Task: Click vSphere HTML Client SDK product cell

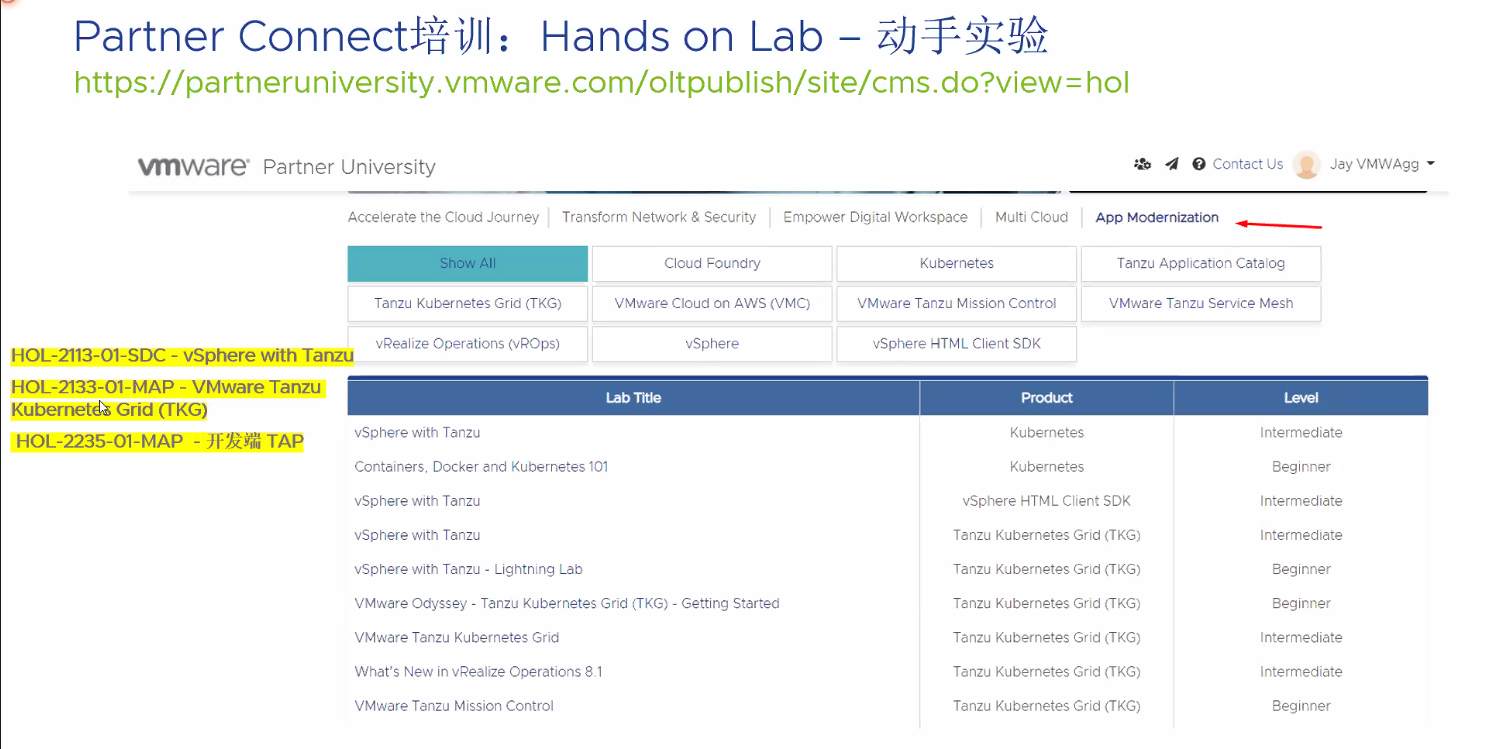Action: [1047, 501]
